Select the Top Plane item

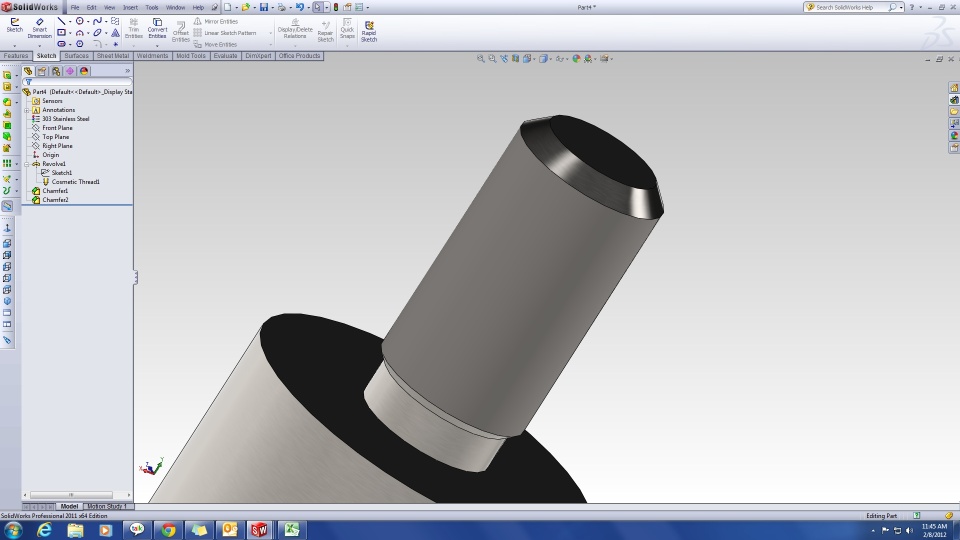click(55, 137)
